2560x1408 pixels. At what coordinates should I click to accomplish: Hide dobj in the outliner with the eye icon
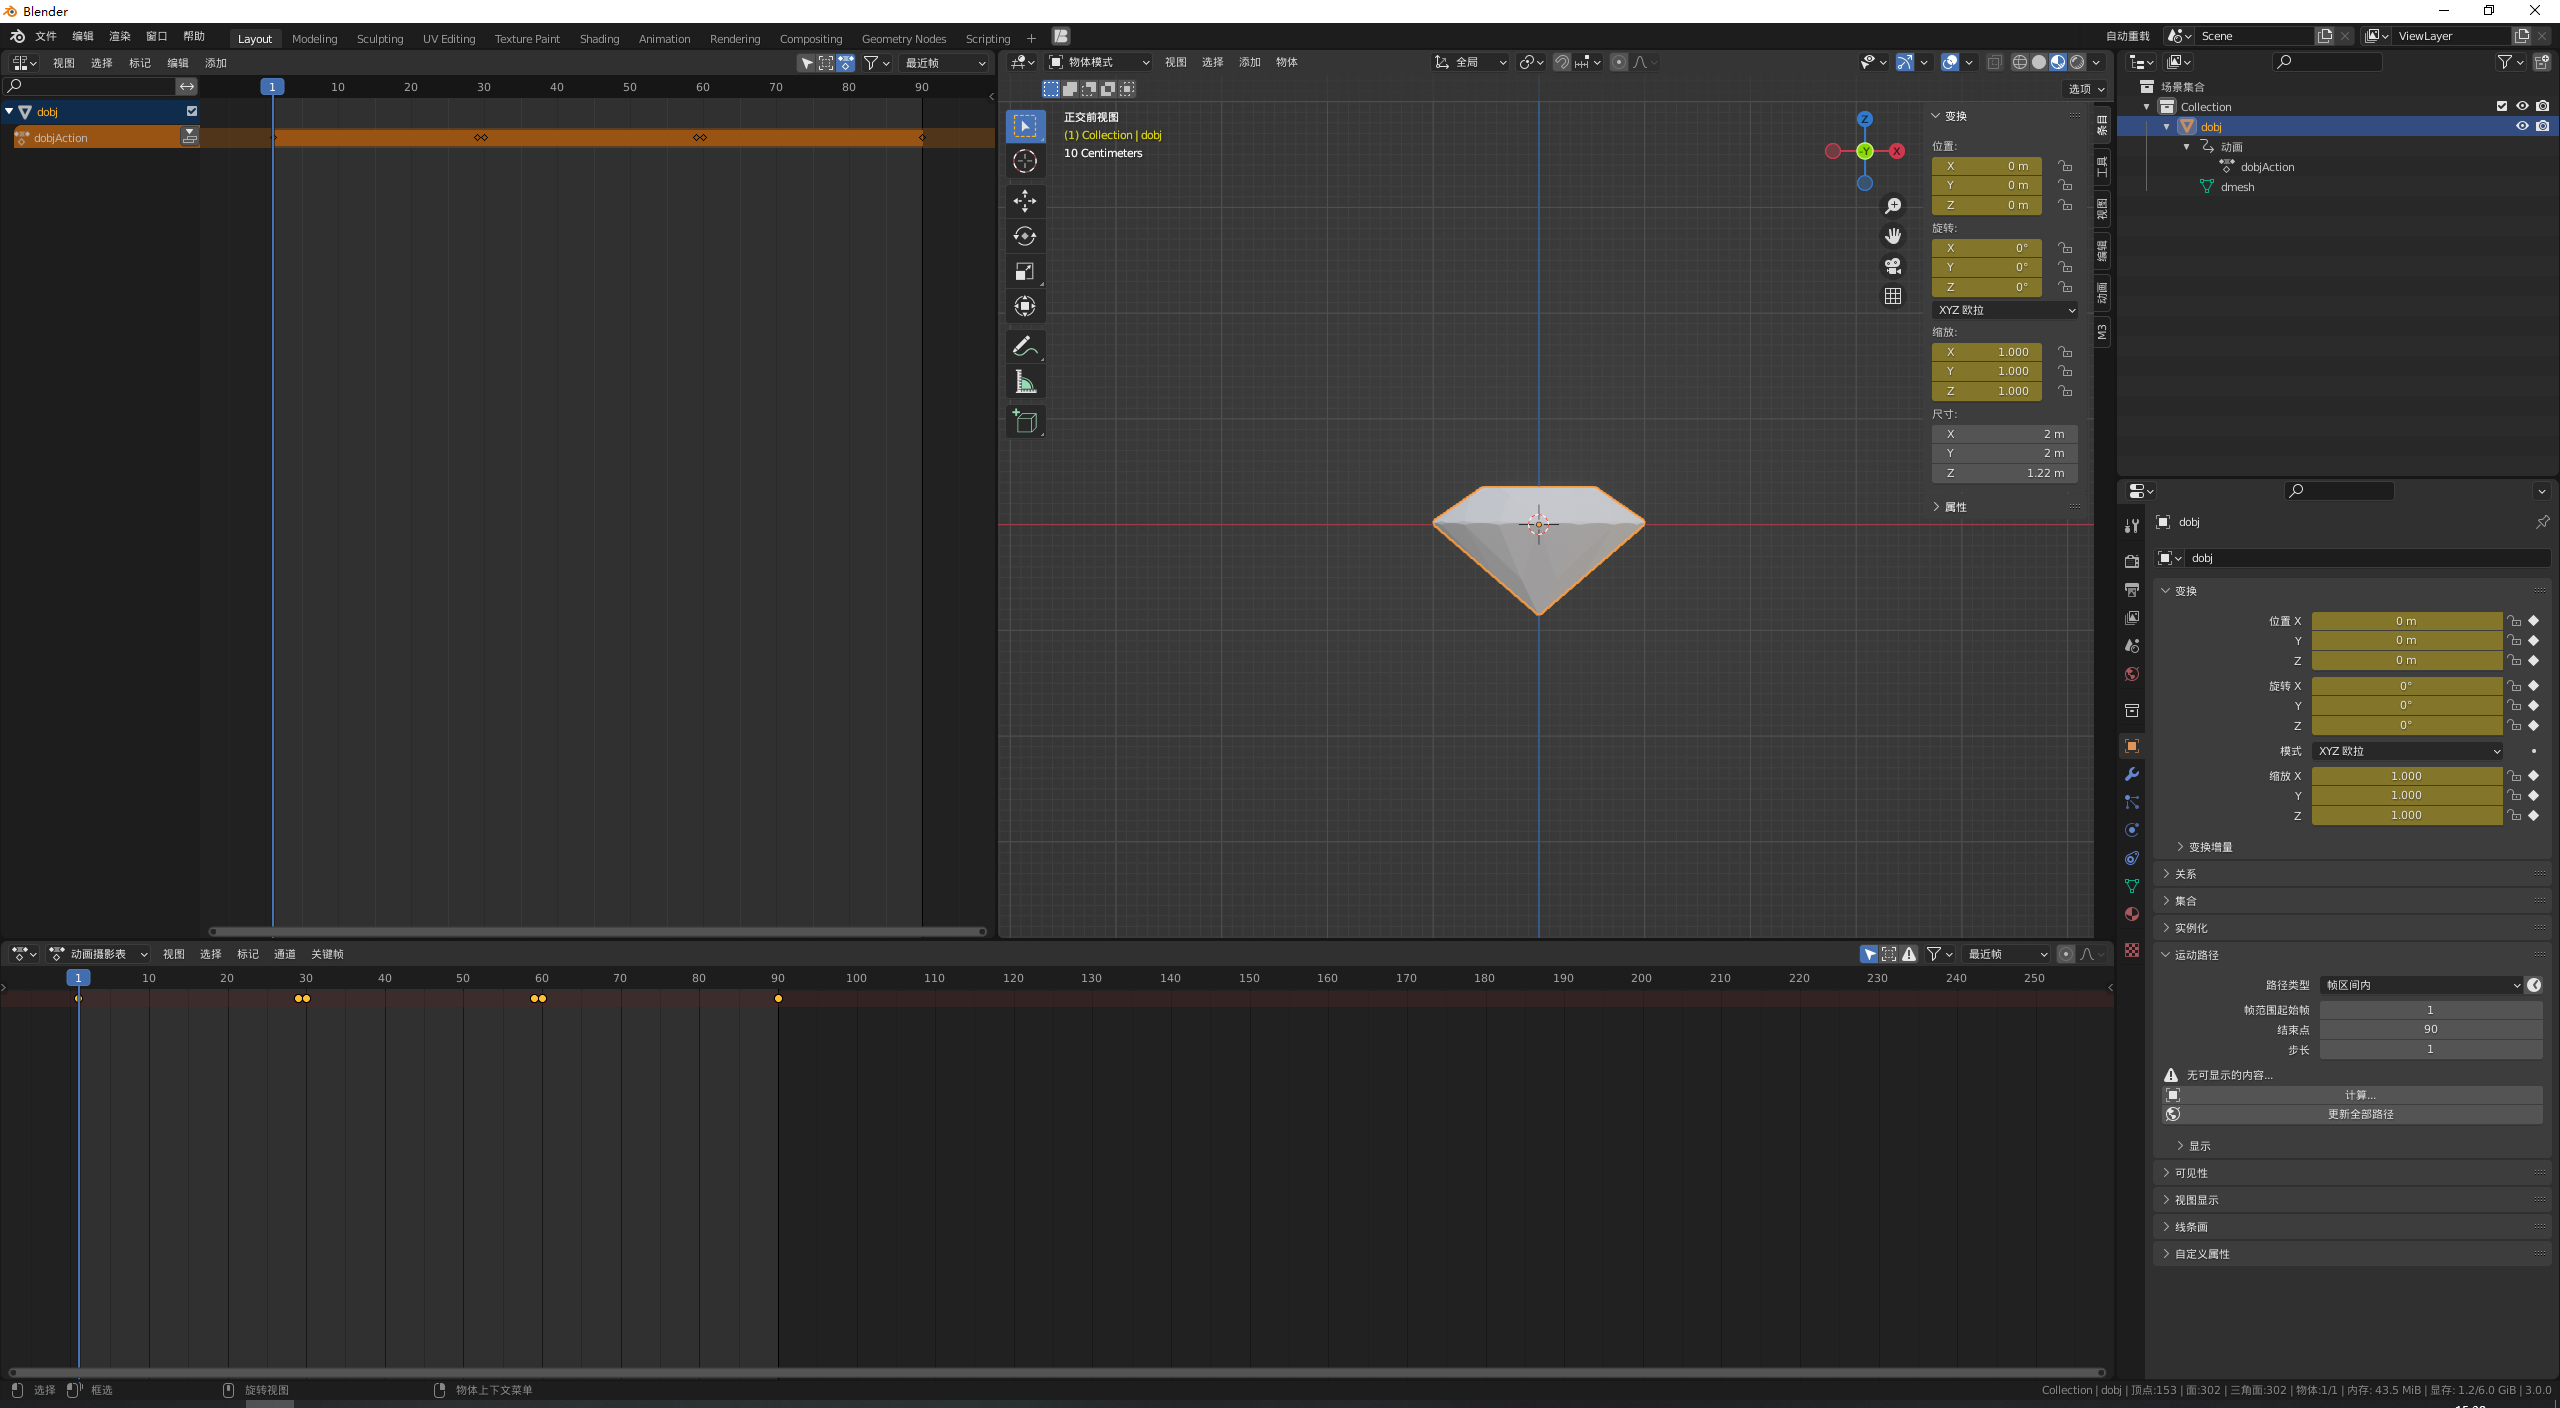pyautogui.click(x=2522, y=126)
